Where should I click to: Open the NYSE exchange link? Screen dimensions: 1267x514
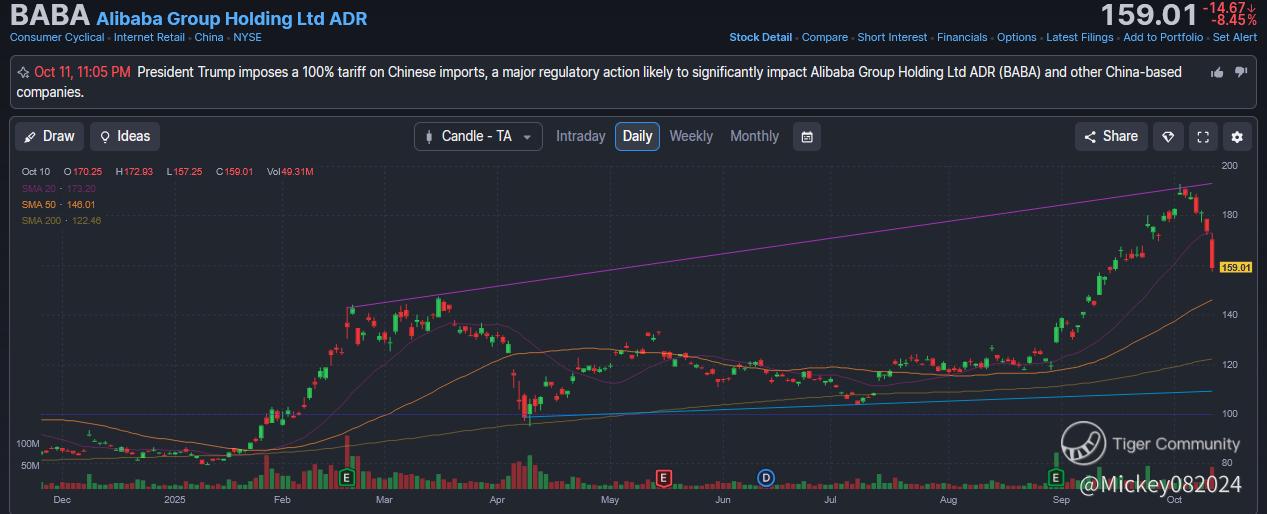point(248,37)
